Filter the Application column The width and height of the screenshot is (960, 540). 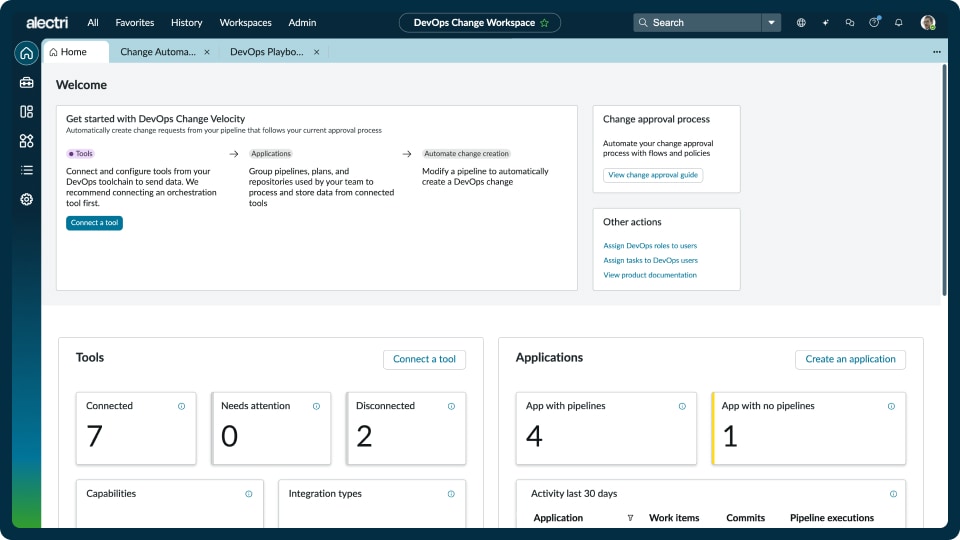630,518
